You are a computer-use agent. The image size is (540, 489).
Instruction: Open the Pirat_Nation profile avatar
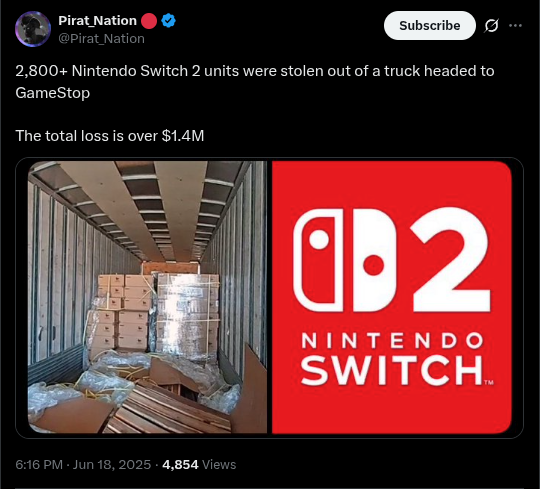(33, 29)
